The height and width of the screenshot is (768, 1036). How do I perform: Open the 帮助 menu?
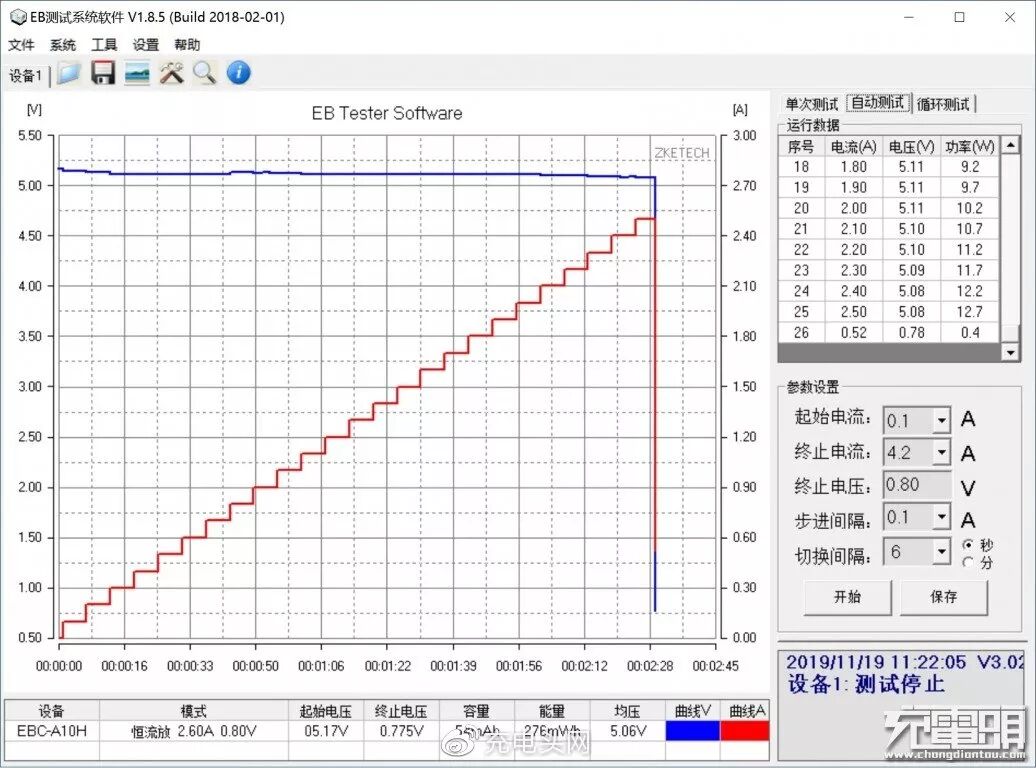point(187,45)
